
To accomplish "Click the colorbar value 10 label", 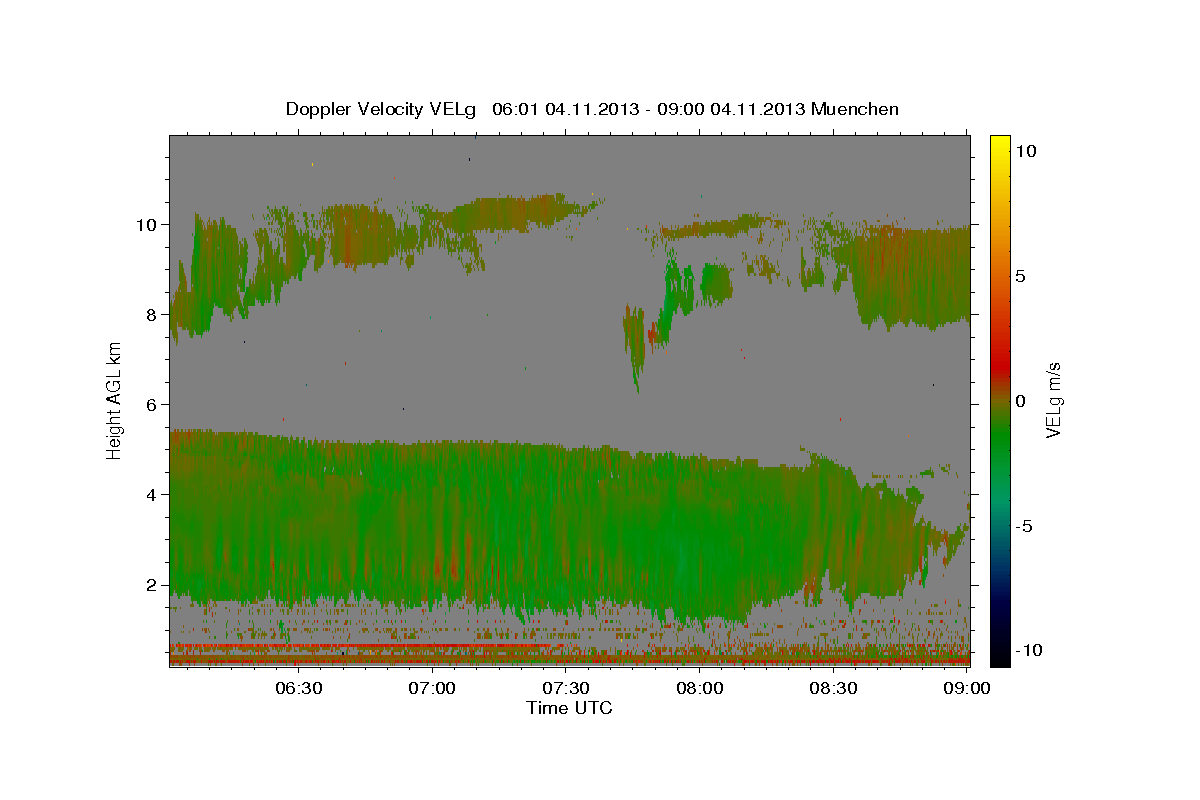I will click(1026, 150).
